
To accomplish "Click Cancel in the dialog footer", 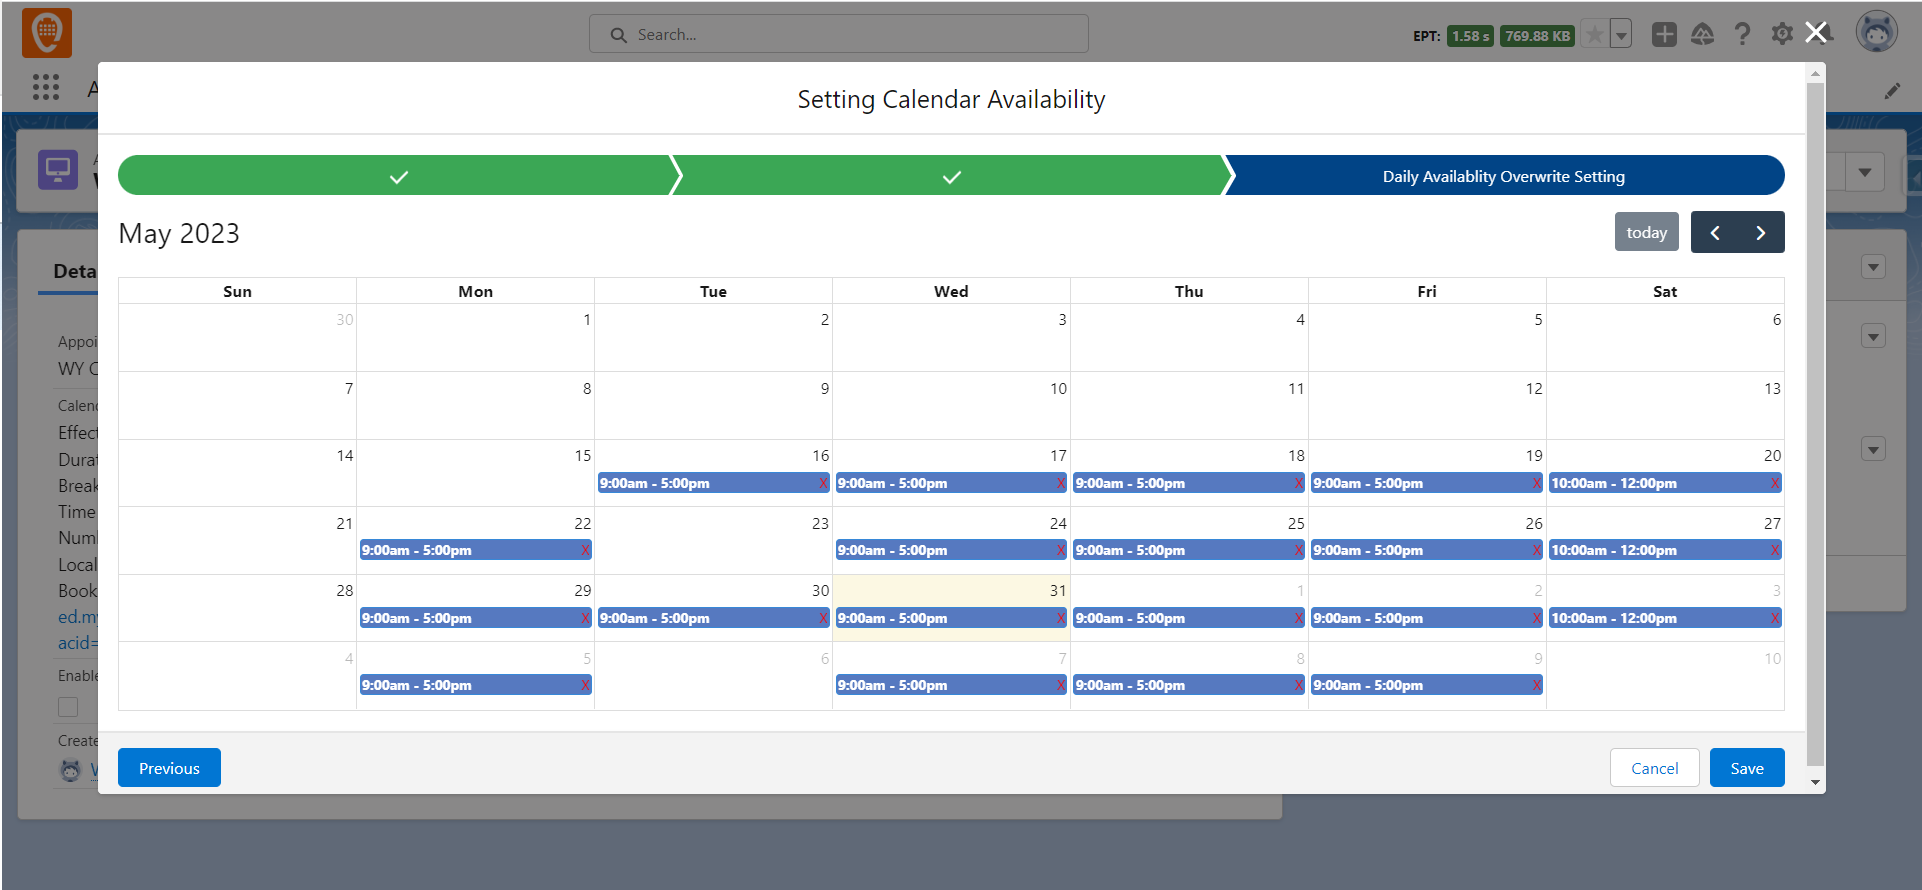I will pyautogui.click(x=1654, y=768).
